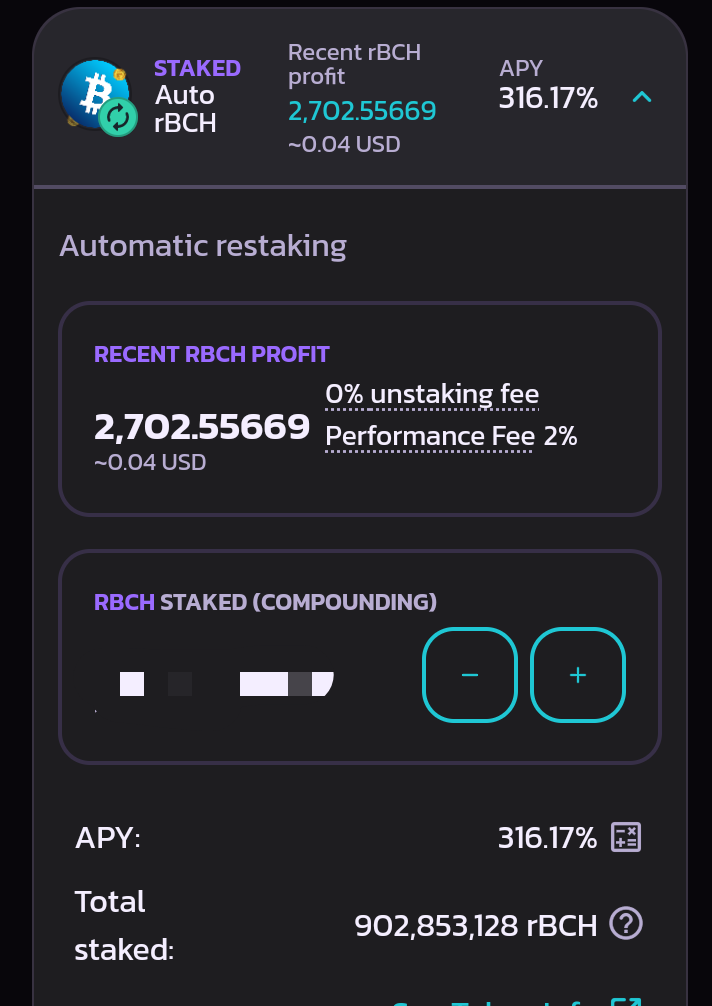Click the 316.17% value beside the calculator
712x1006 pixels.
548,838
